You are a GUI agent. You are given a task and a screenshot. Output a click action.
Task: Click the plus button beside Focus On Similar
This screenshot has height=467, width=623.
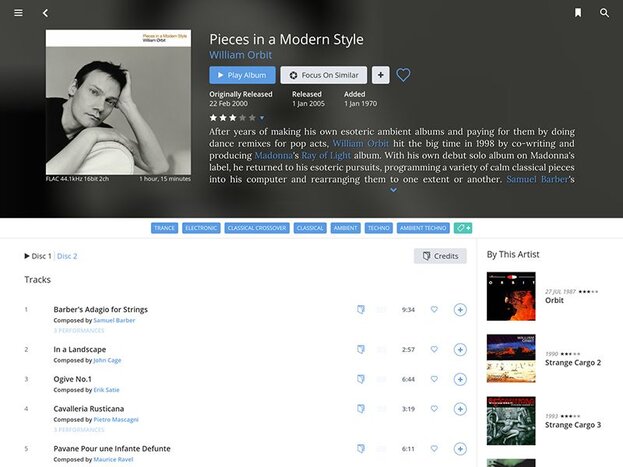click(x=381, y=75)
